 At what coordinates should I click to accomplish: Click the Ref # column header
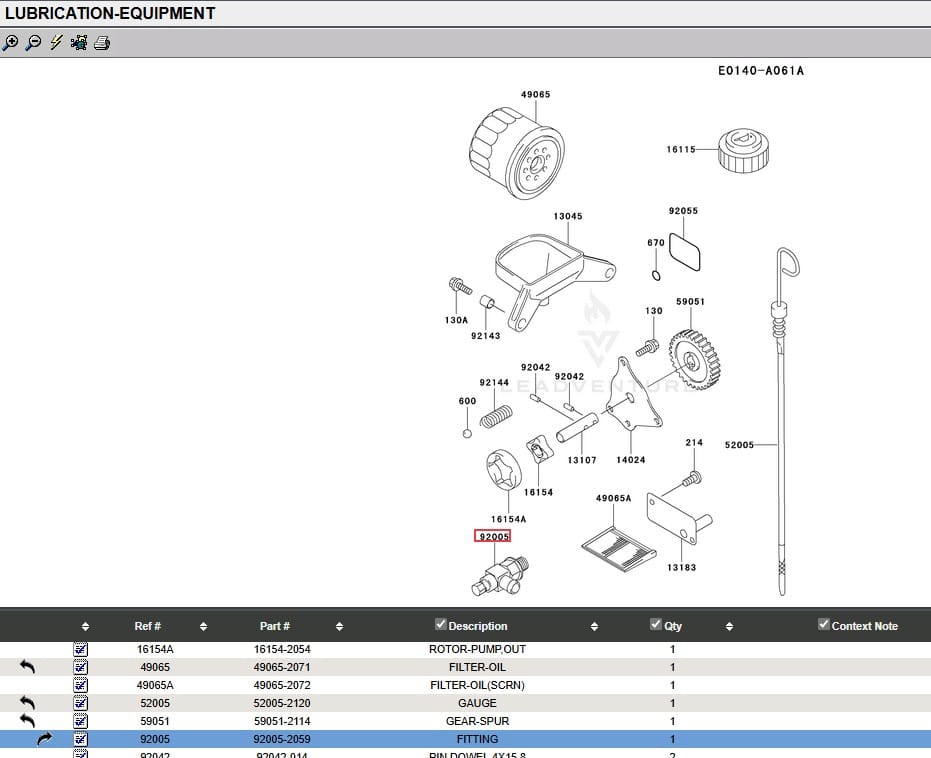147,626
